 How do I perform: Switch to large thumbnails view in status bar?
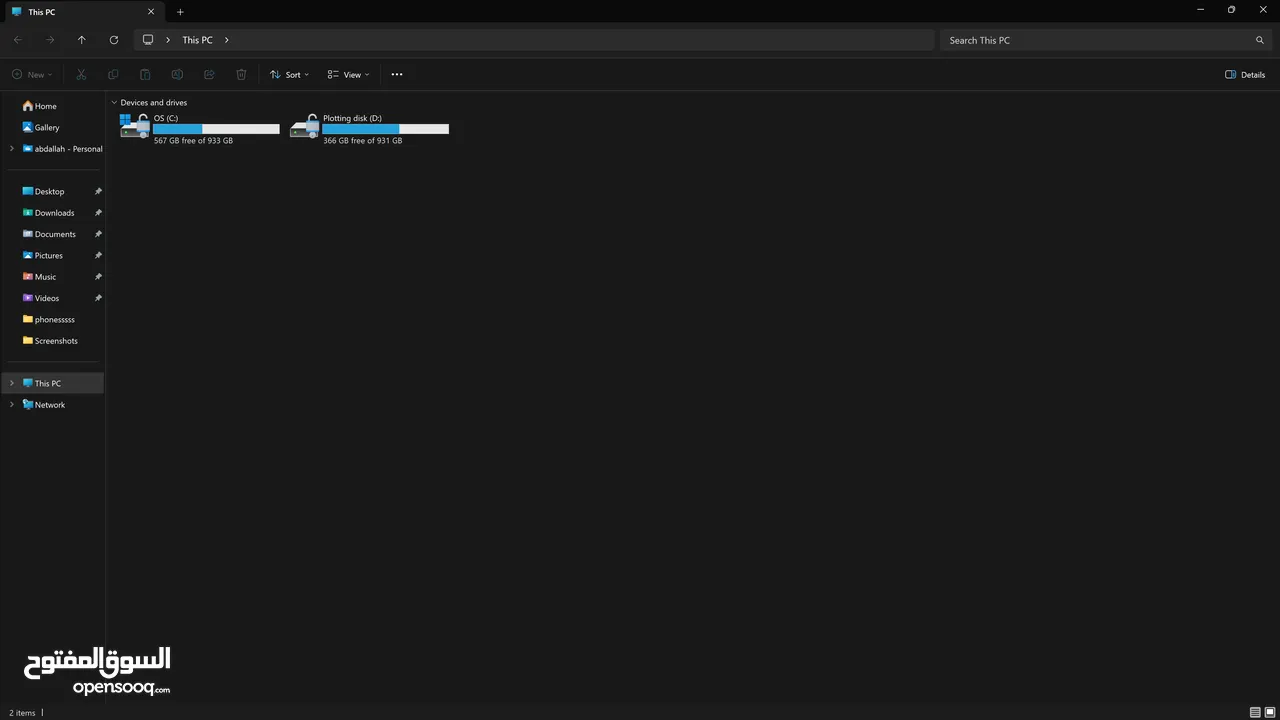click(x=1270, y=712)
